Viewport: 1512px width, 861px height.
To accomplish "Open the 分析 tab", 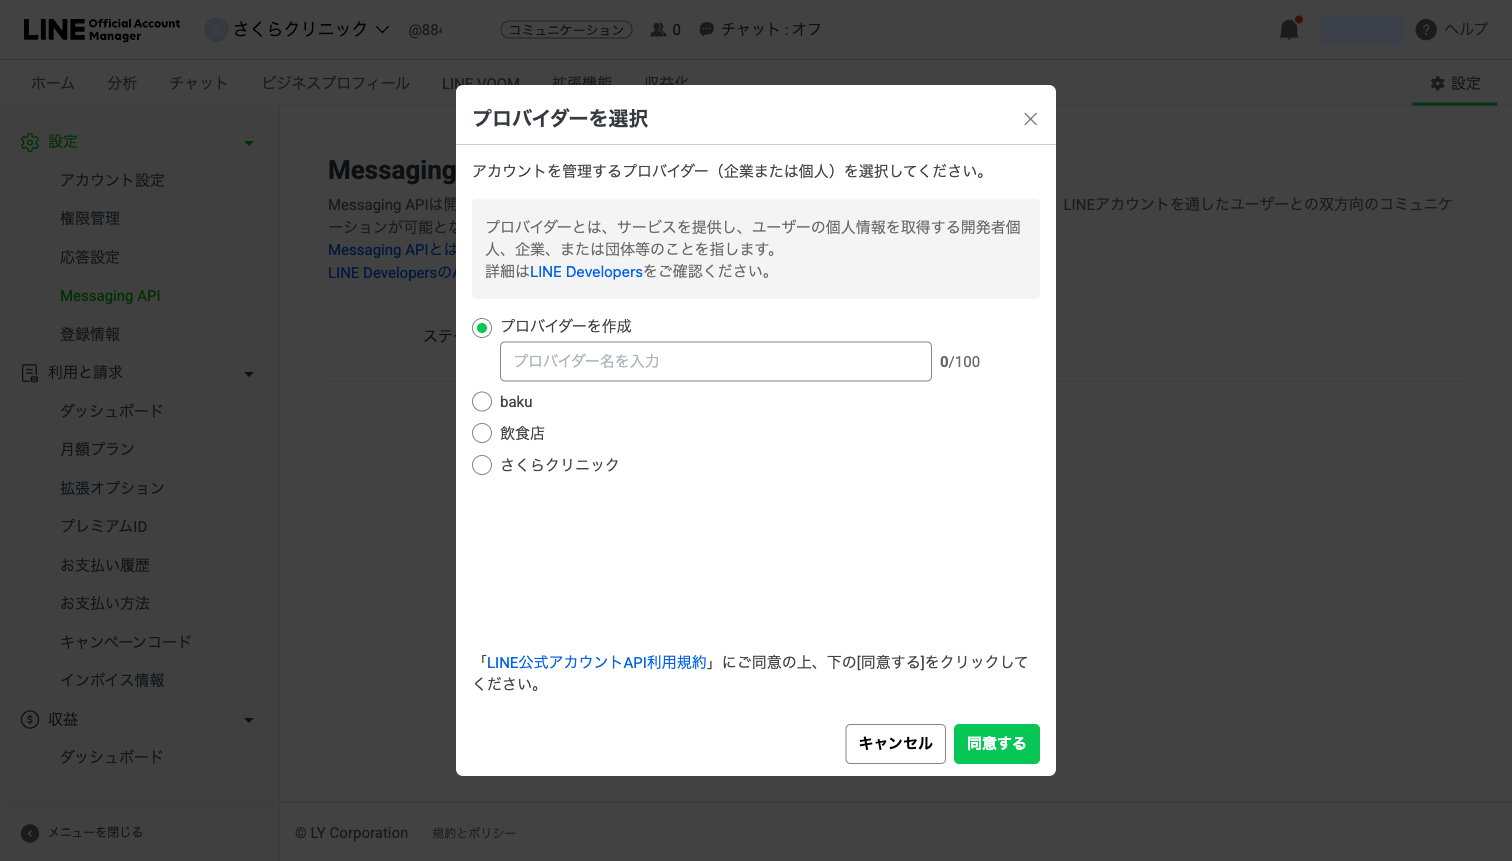I will point(122,83).
